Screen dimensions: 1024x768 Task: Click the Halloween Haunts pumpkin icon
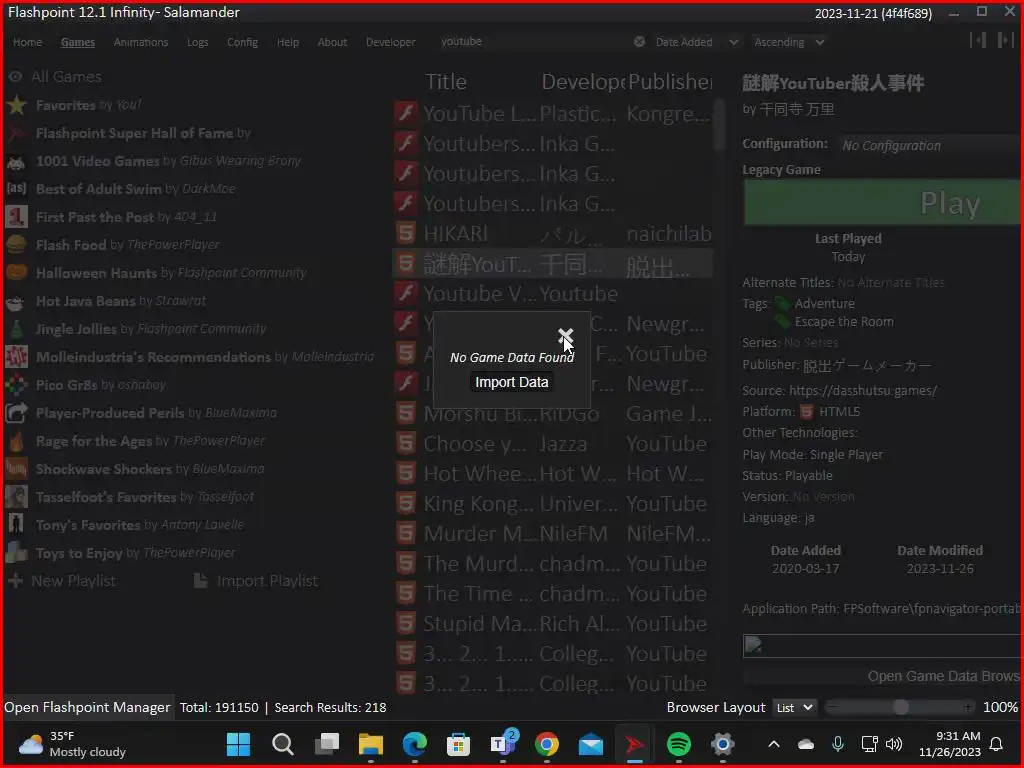16,272
